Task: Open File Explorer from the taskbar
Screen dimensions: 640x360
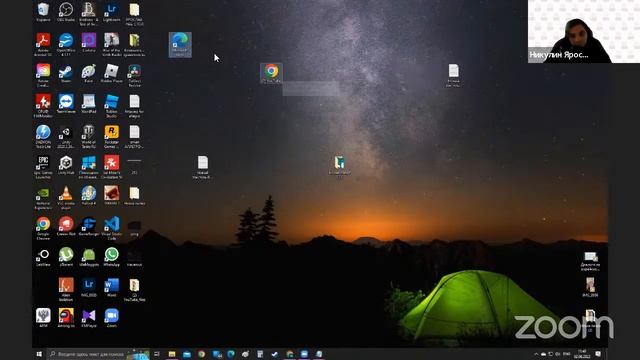Action: (172, 354)
